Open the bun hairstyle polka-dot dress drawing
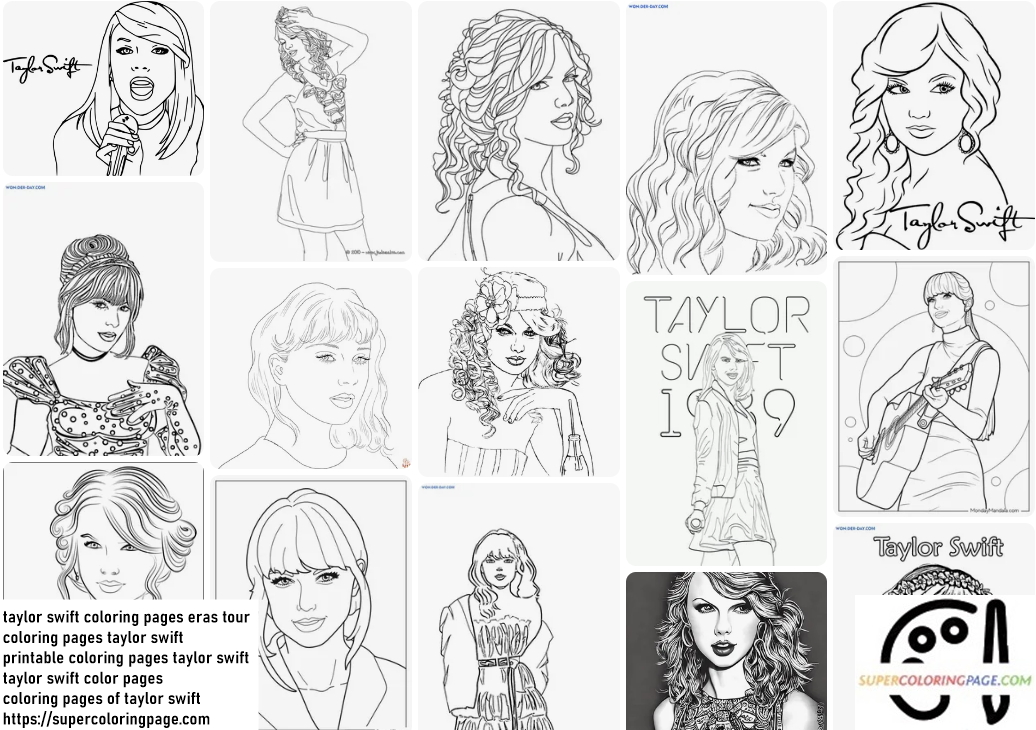Viewport: 1036px width, 730px height. click(104, 319)
